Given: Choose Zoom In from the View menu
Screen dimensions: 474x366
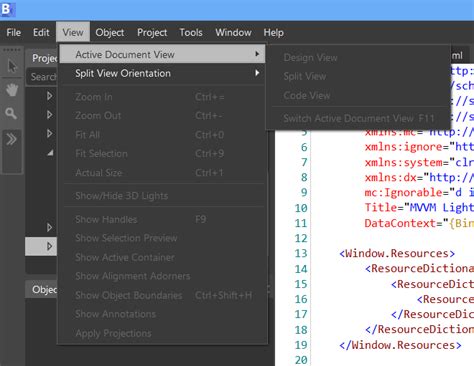Looking at the screenshot, I should coord(162,97).
